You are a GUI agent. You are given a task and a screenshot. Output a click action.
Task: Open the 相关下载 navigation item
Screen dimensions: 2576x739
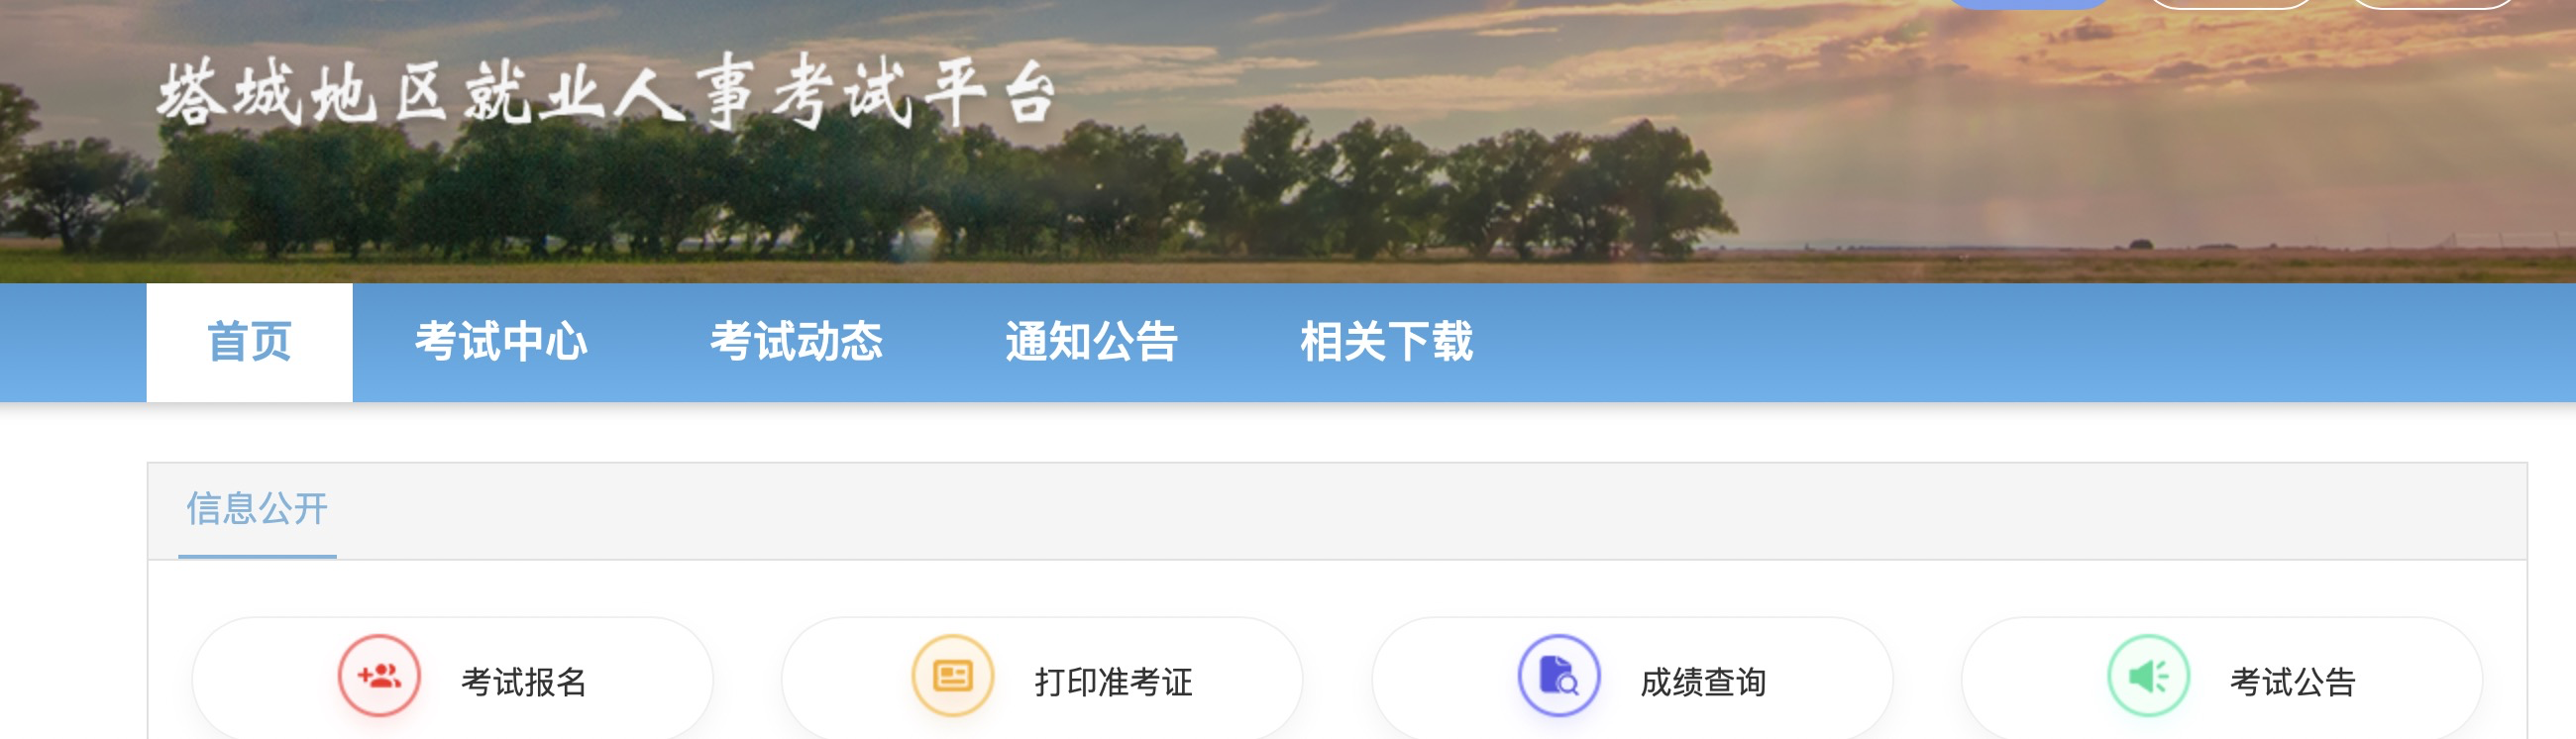tap(1387, 343)
